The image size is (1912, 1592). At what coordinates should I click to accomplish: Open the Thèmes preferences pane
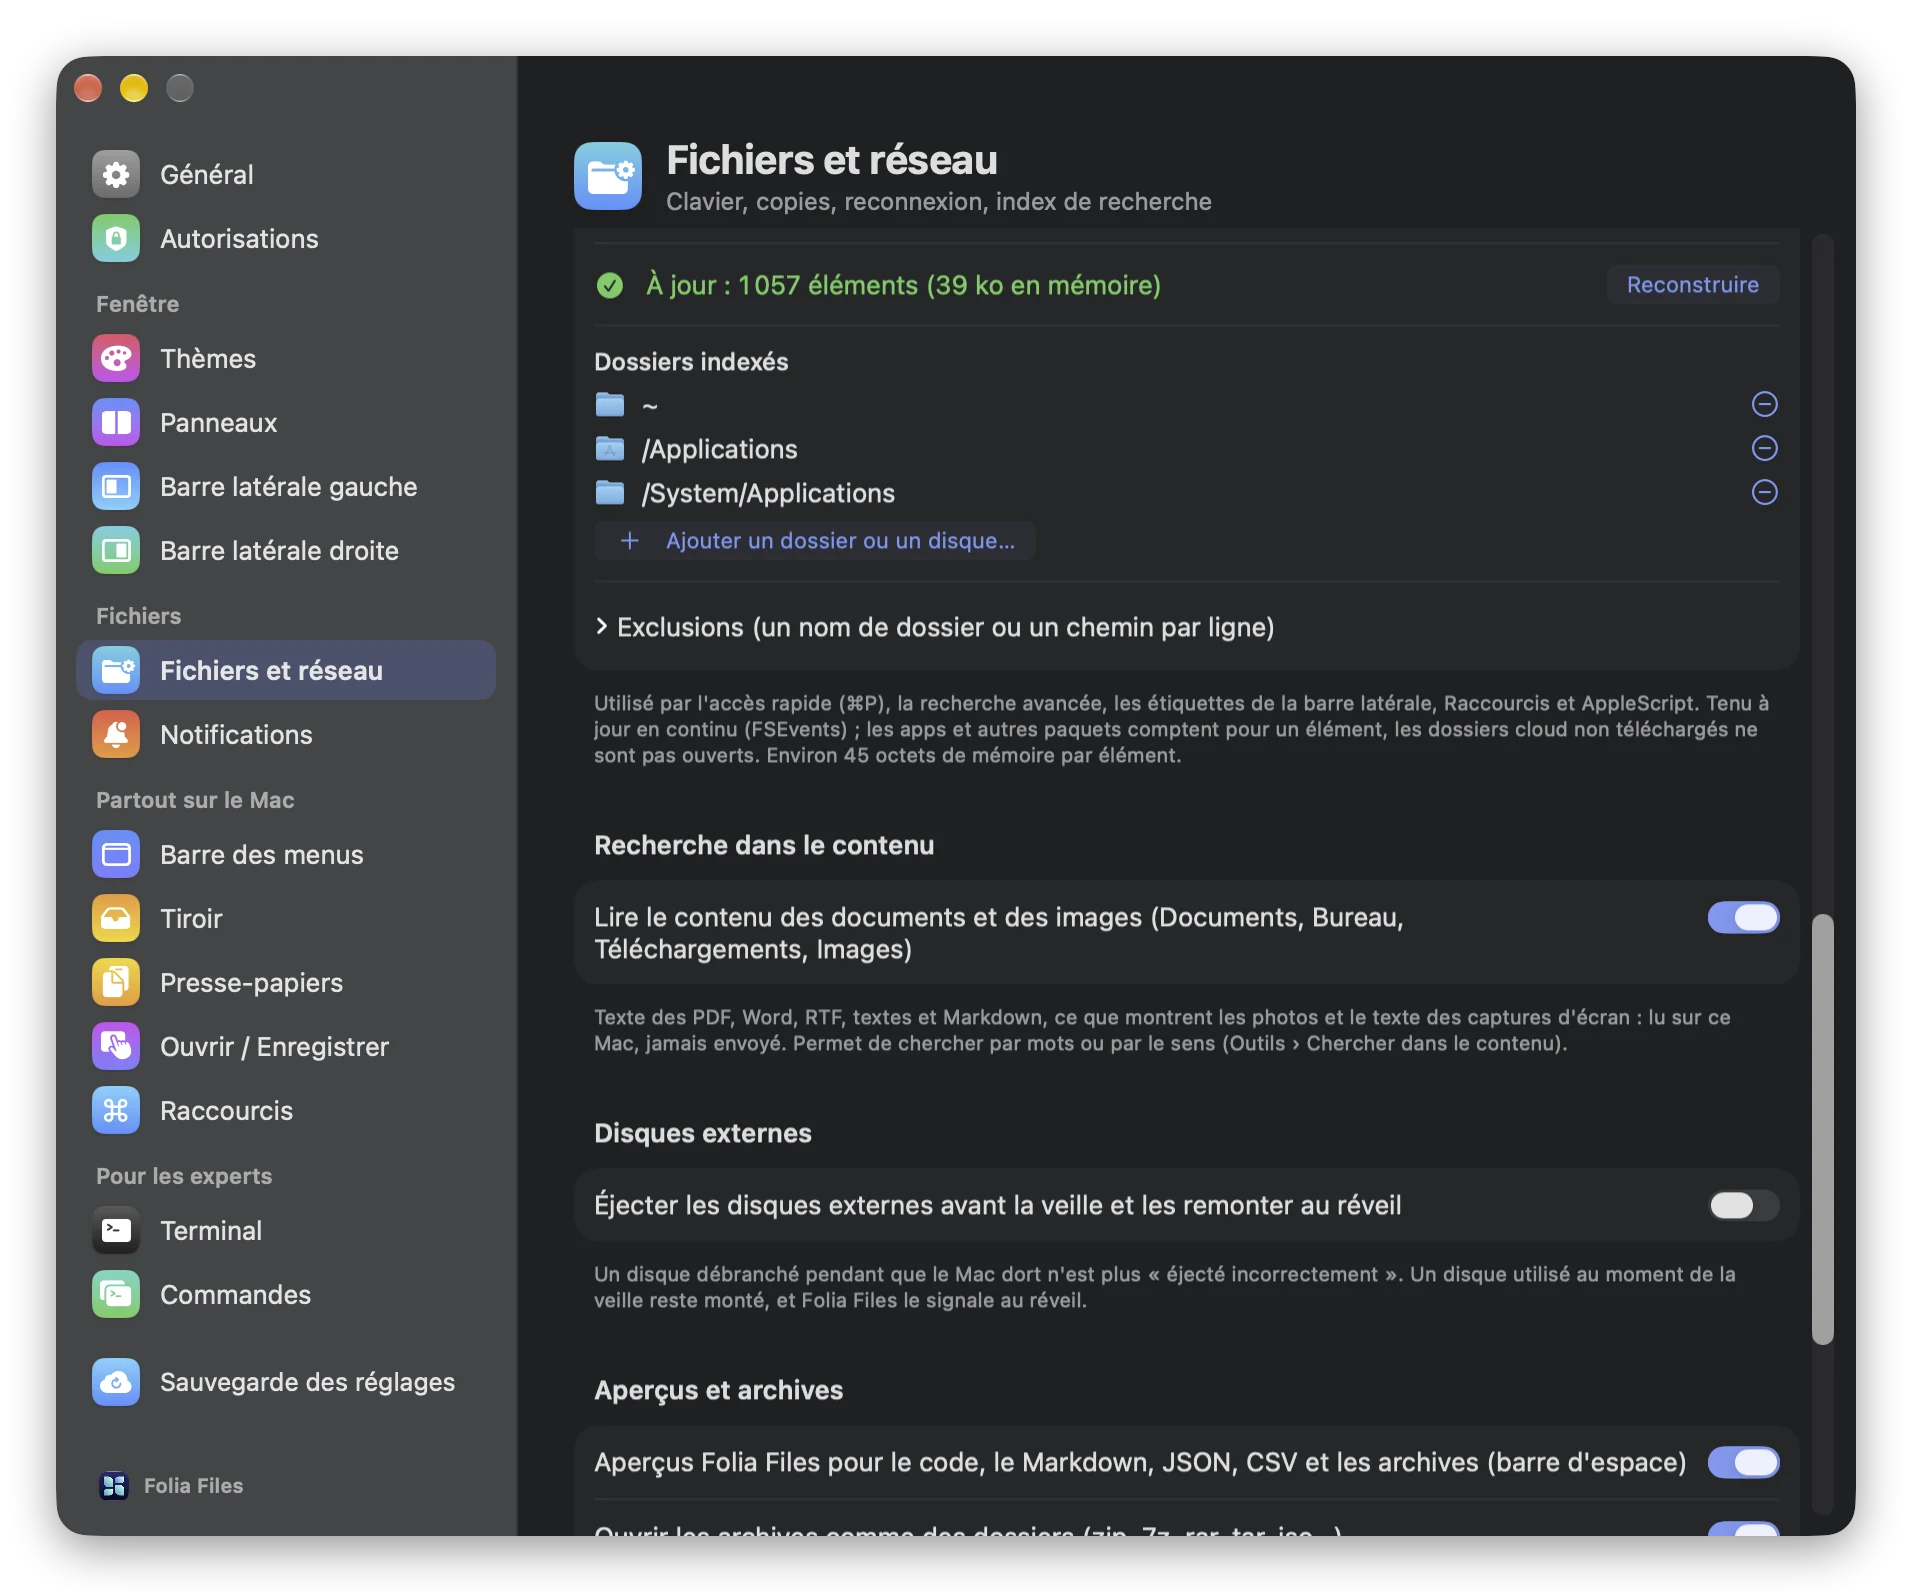pos(286,359)
